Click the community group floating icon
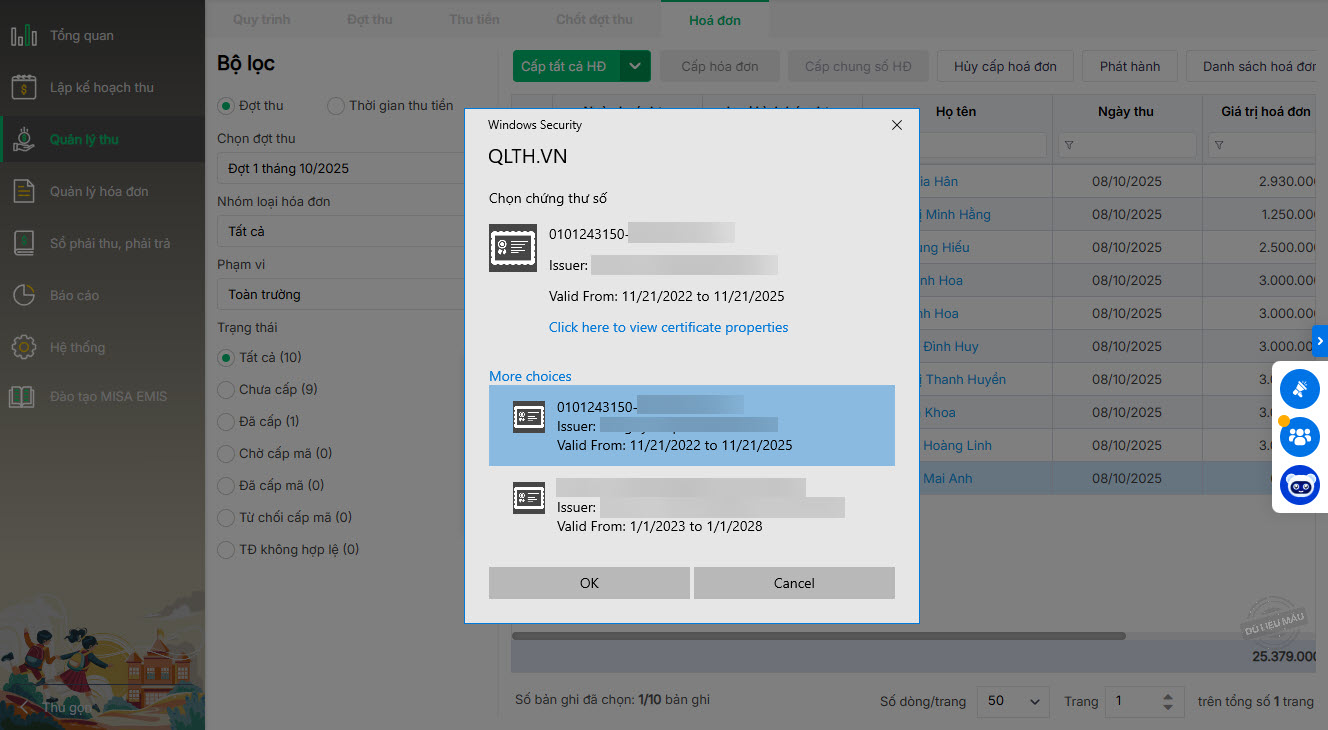Viewport: 1328px width, 730px height. point(1300,437)
